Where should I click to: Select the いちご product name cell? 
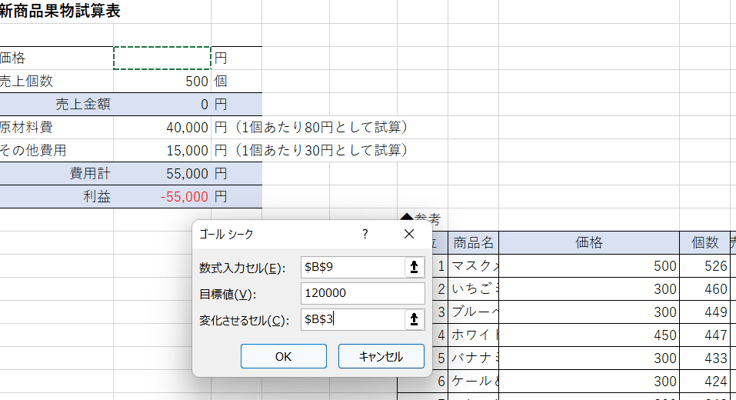(x=473, y=289)
